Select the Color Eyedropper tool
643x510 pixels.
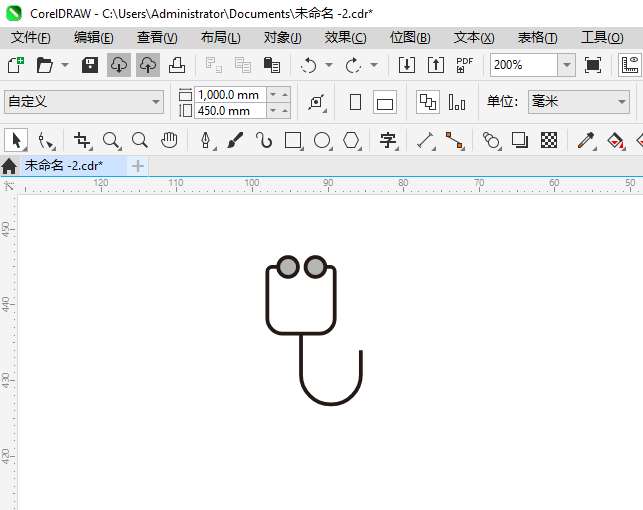(x=586, y=140)
